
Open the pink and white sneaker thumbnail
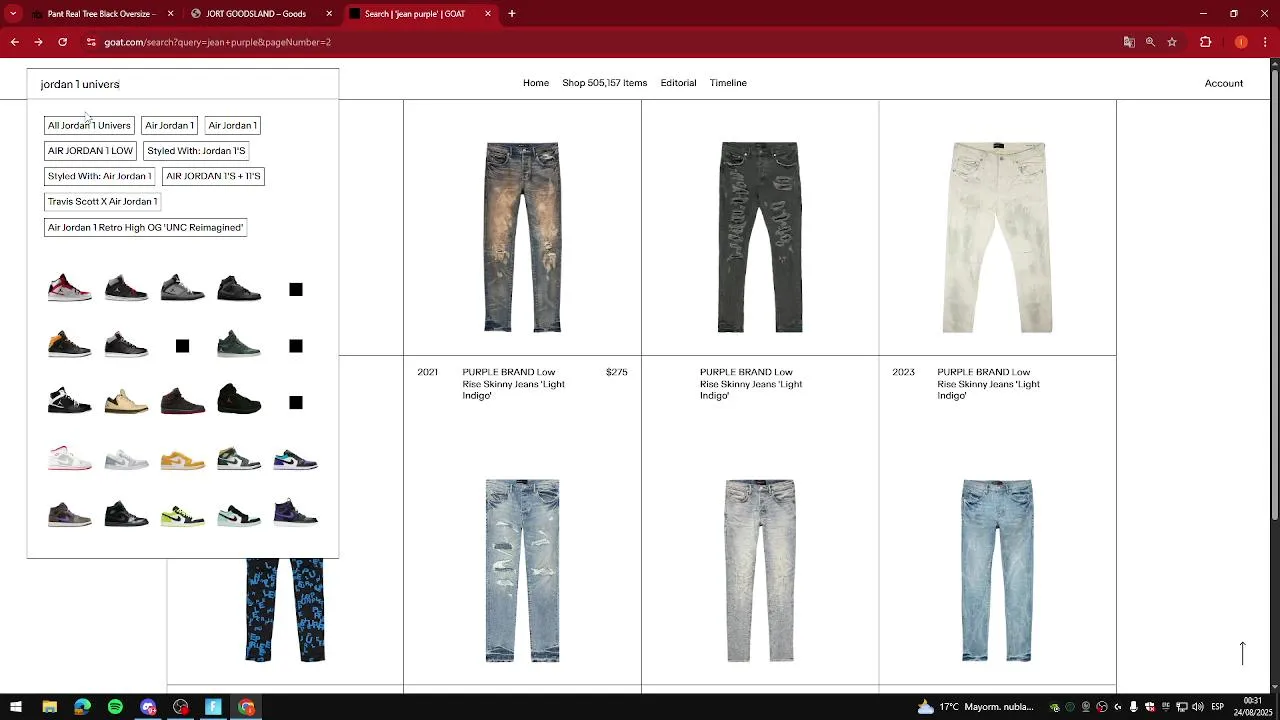coord(70,459)
